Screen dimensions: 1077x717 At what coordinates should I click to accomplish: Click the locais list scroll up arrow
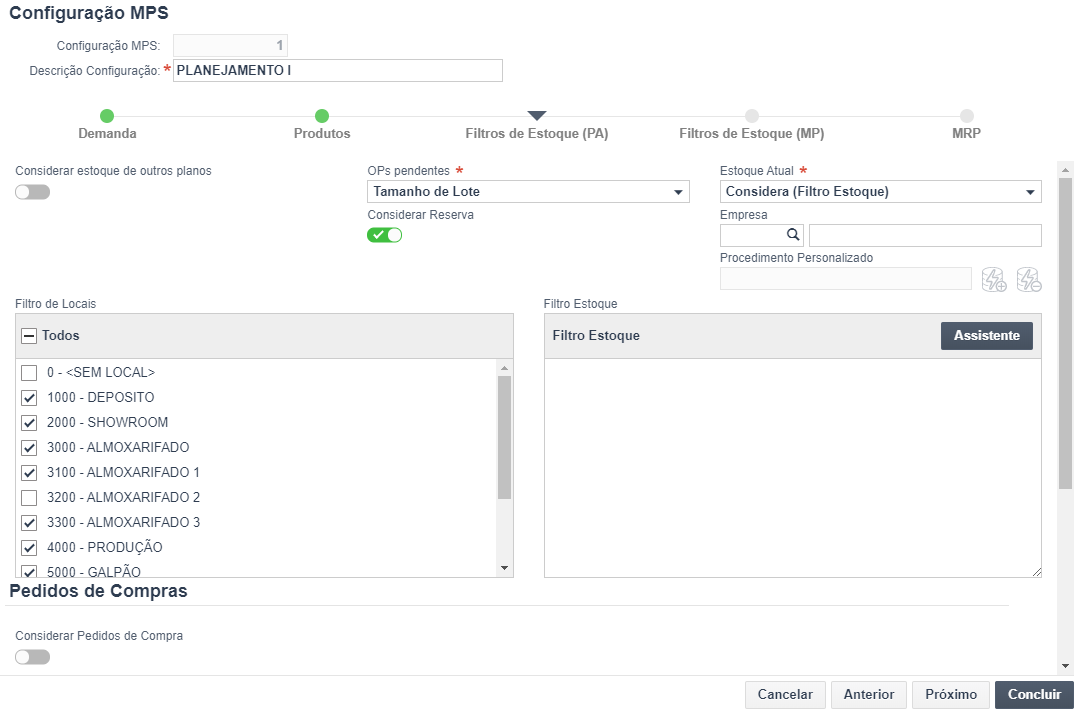pyautogui.click(x=504, y=368)
